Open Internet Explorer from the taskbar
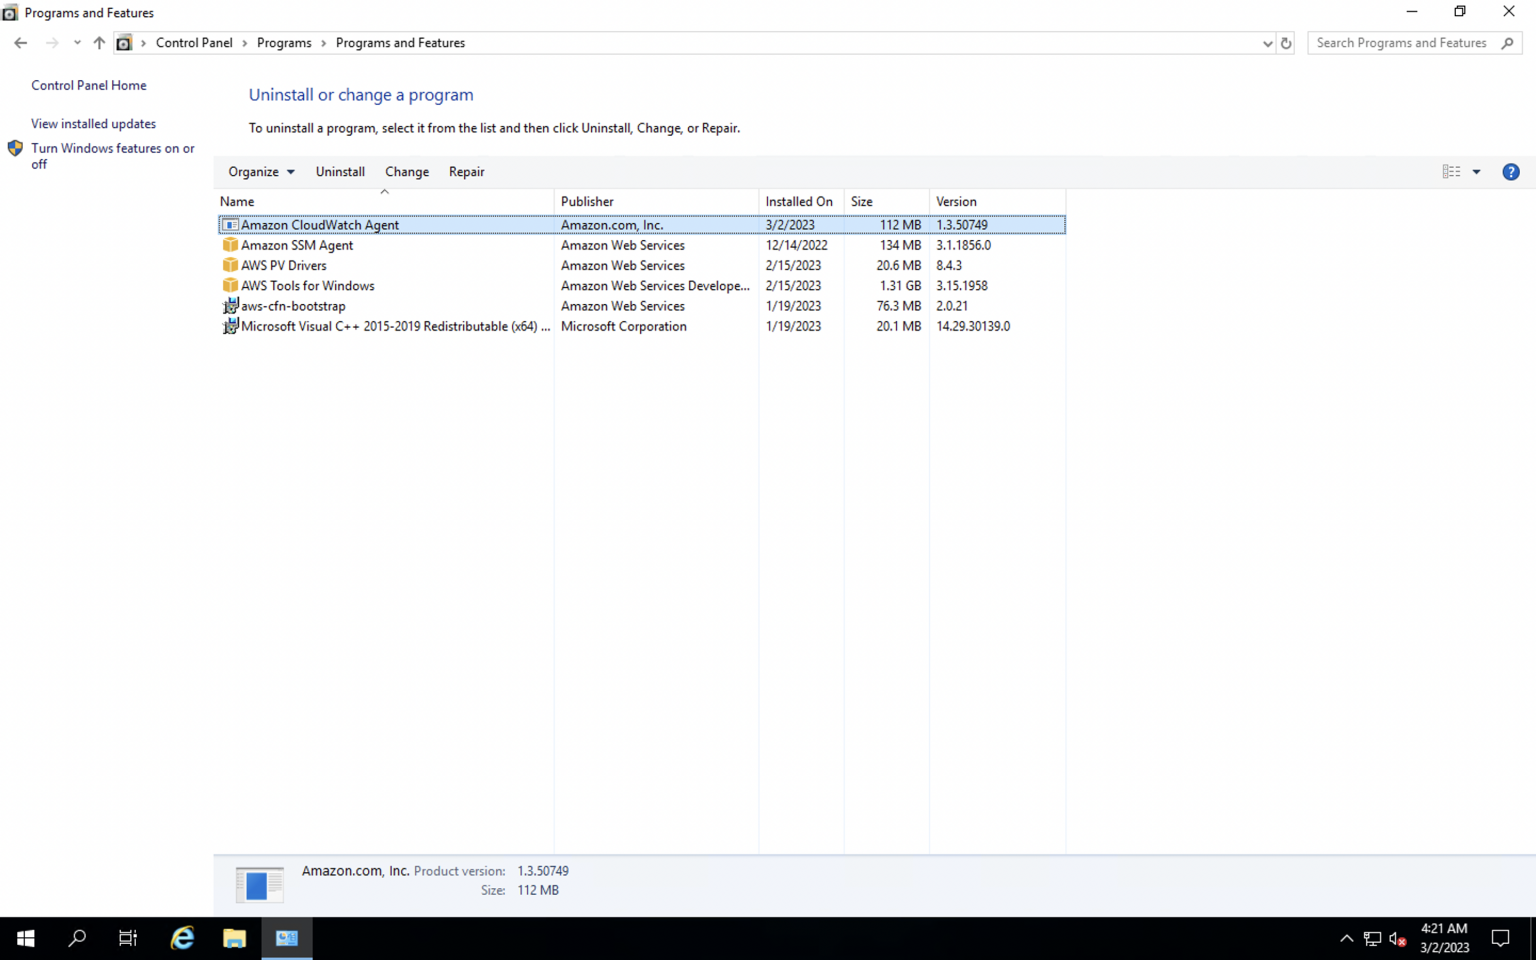The height and width of the screenshot is (960, 1536). click(181, 938)
